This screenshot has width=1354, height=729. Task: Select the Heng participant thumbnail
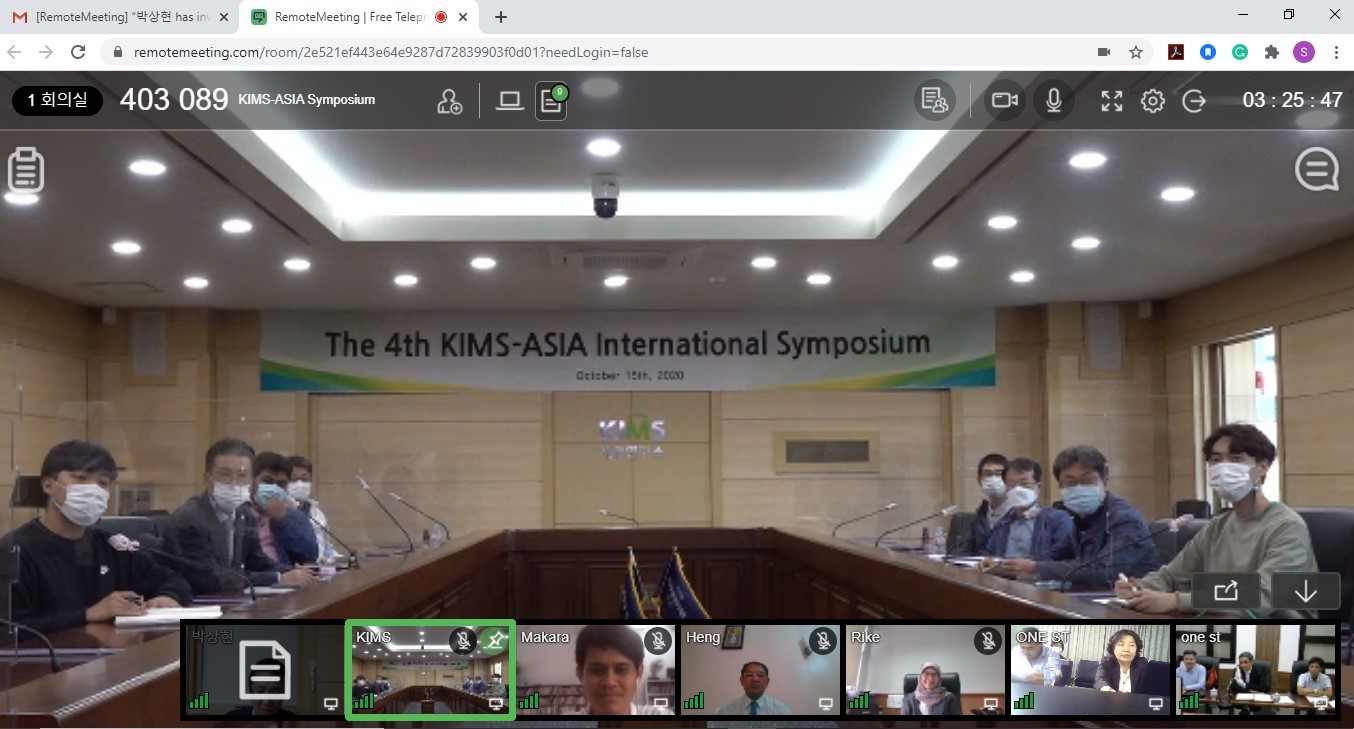click(760, 669)
